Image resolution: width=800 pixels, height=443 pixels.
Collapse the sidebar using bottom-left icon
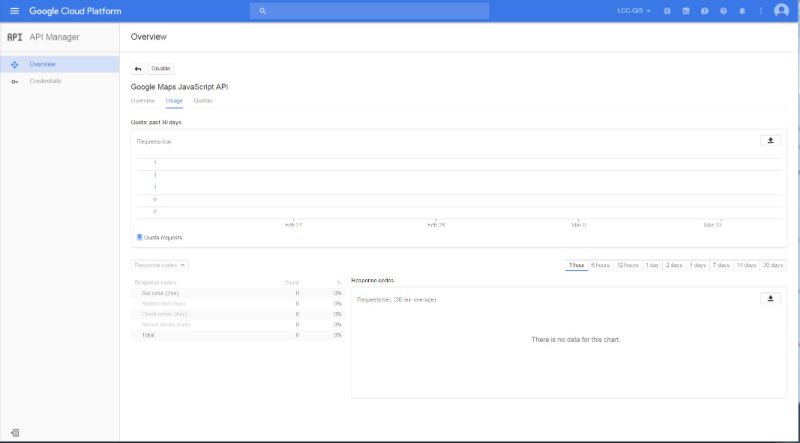coord(15,433)
